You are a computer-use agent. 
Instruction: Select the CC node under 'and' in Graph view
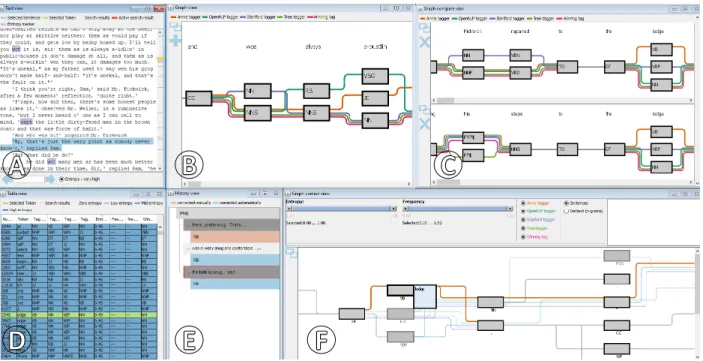pos(198,97)
